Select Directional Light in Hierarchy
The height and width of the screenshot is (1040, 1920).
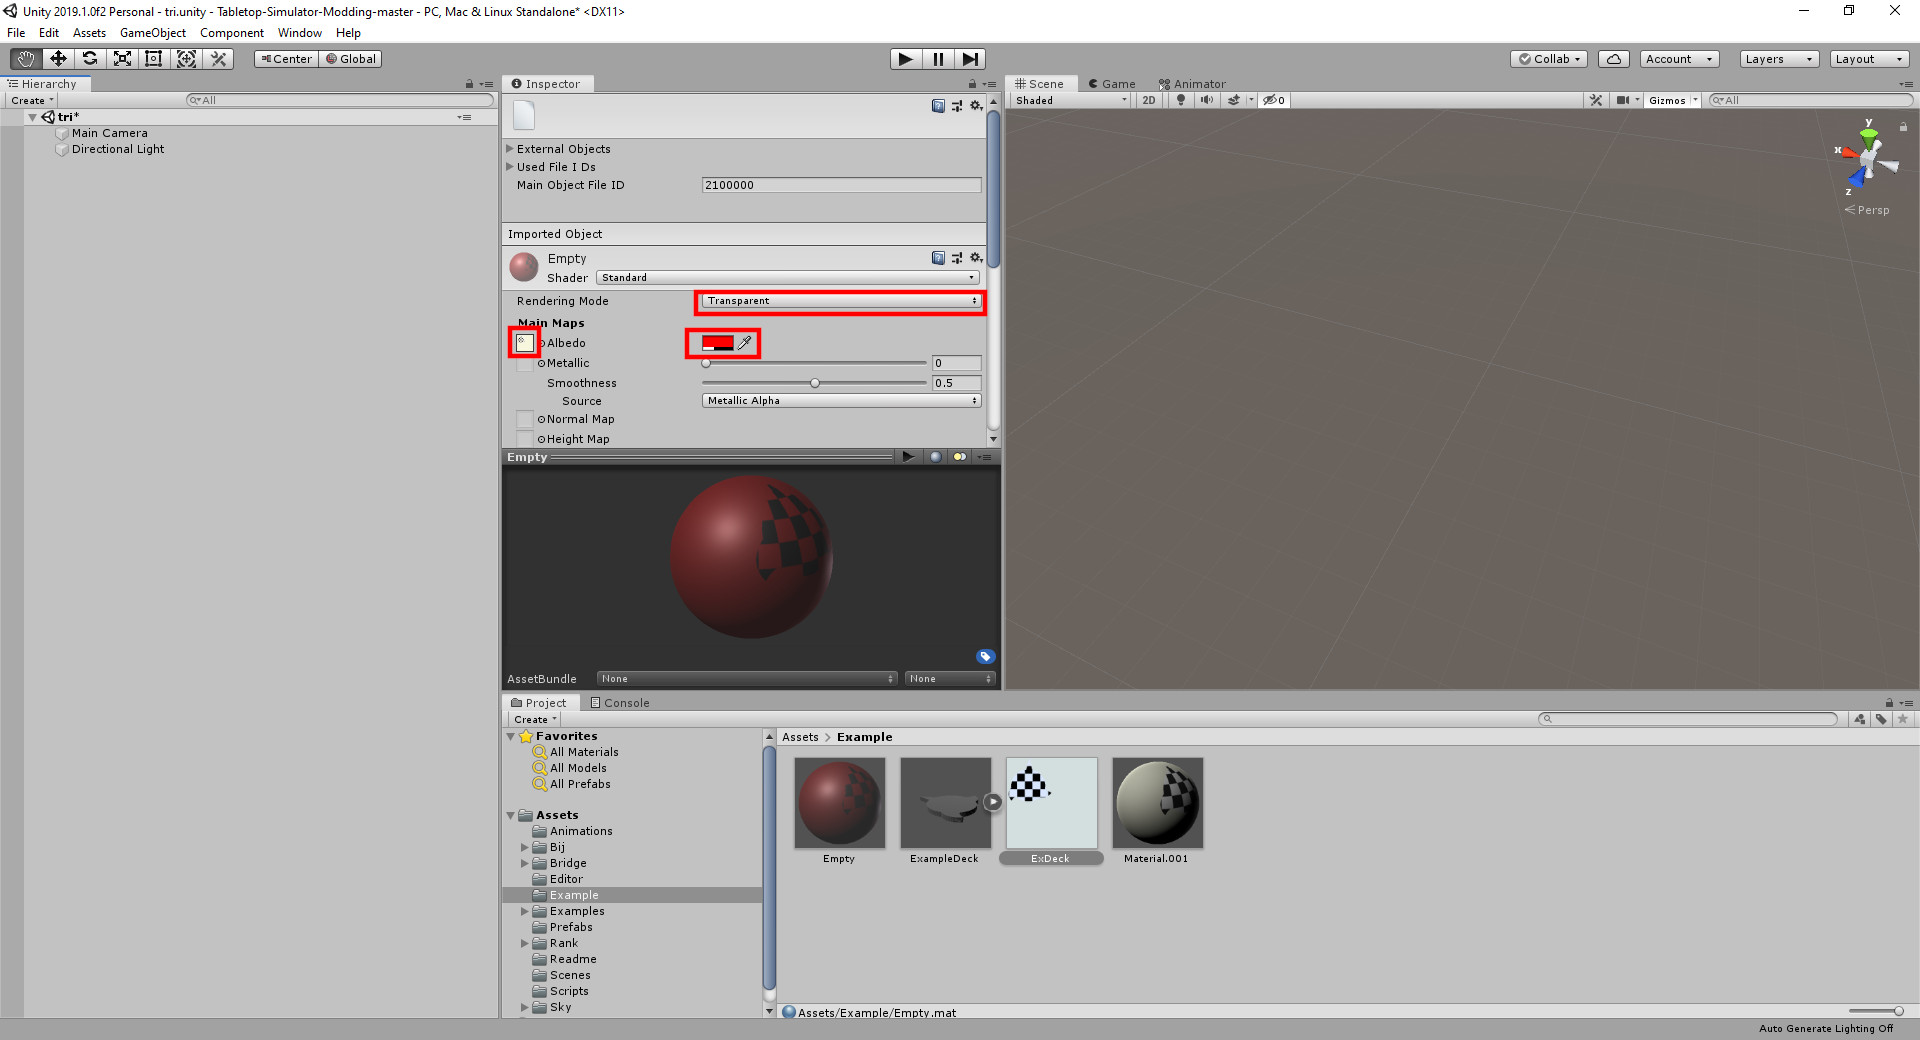(118, 149)
